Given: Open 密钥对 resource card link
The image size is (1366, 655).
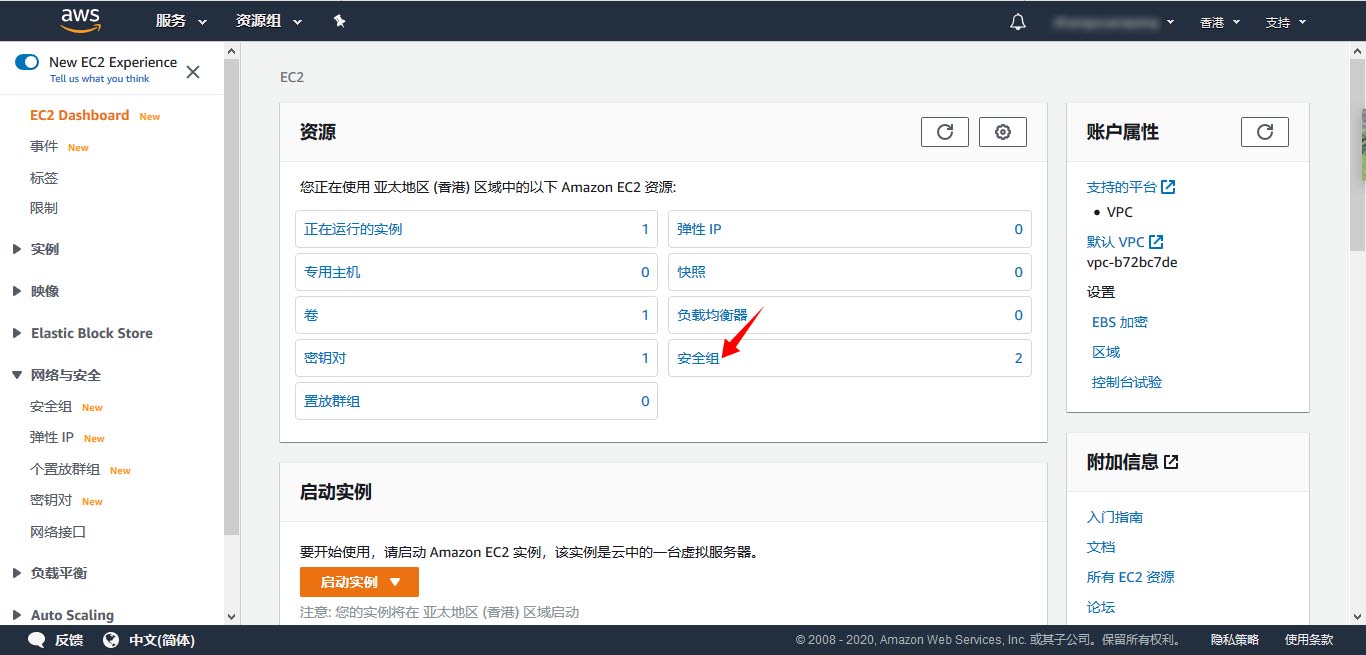Looking at the screenshot, I should [325, 358].
